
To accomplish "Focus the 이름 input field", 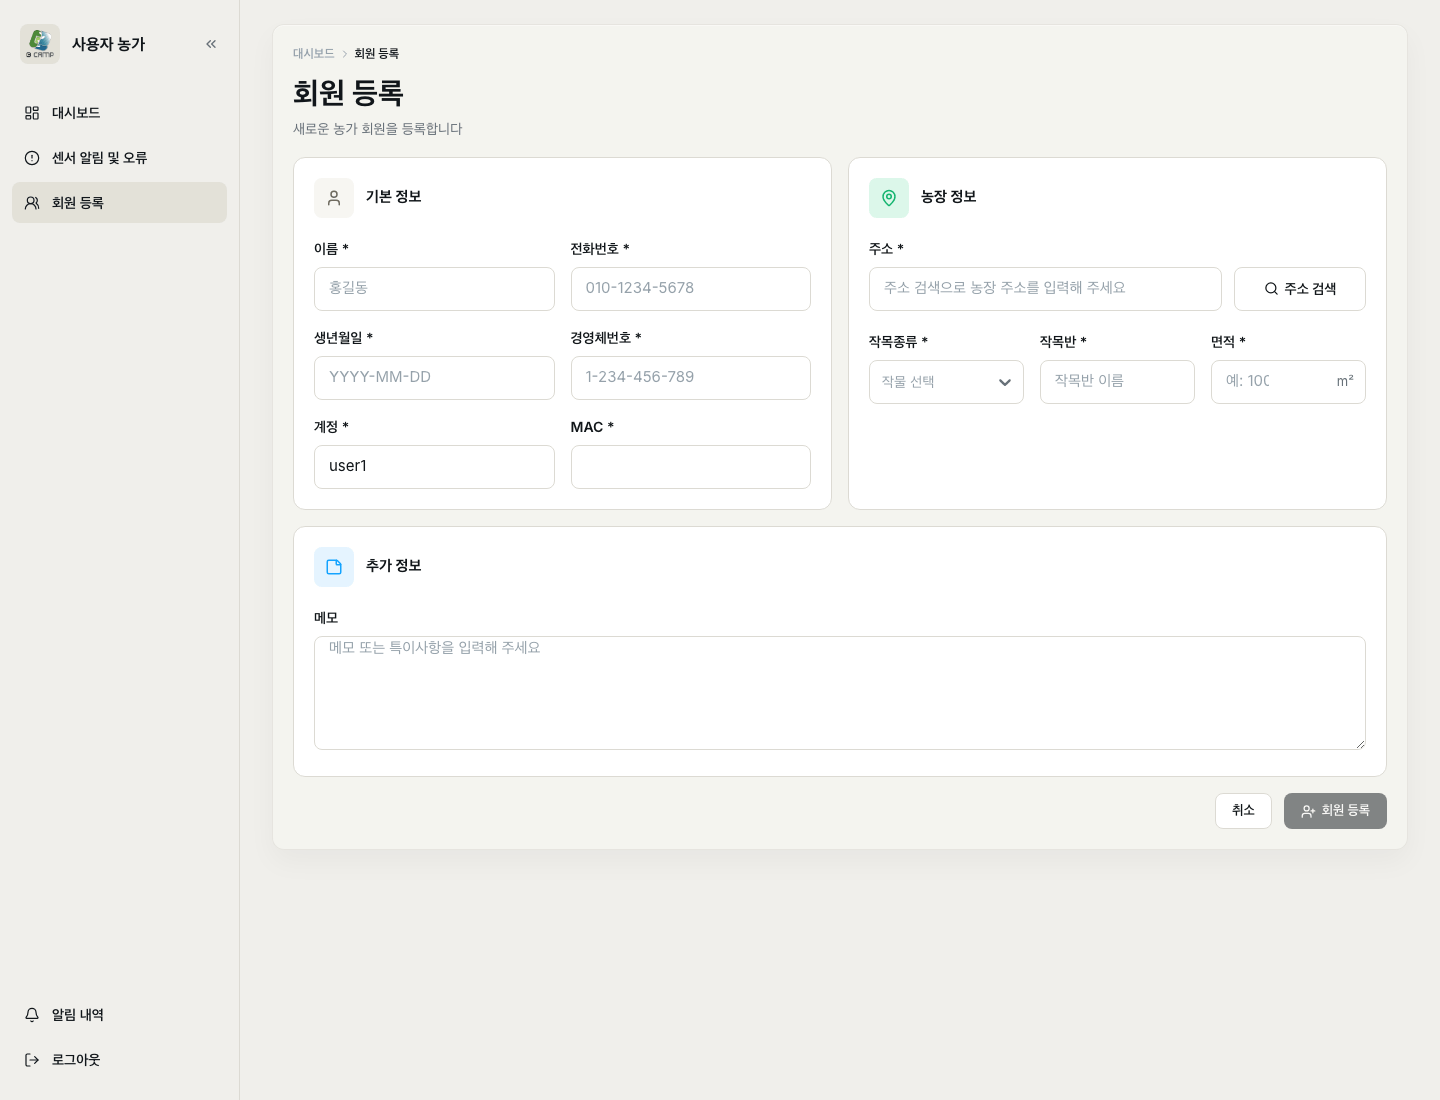I will pyautogui.click(x=434, y=289).
